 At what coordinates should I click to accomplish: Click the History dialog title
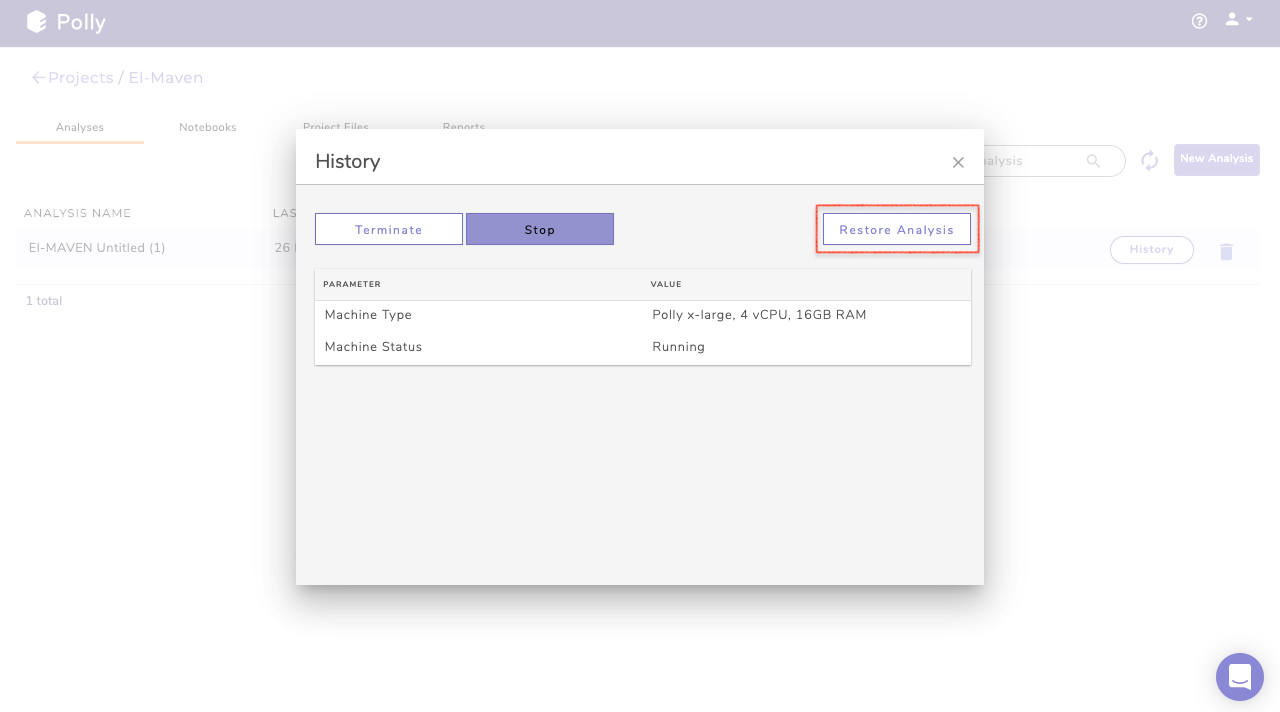348,161
